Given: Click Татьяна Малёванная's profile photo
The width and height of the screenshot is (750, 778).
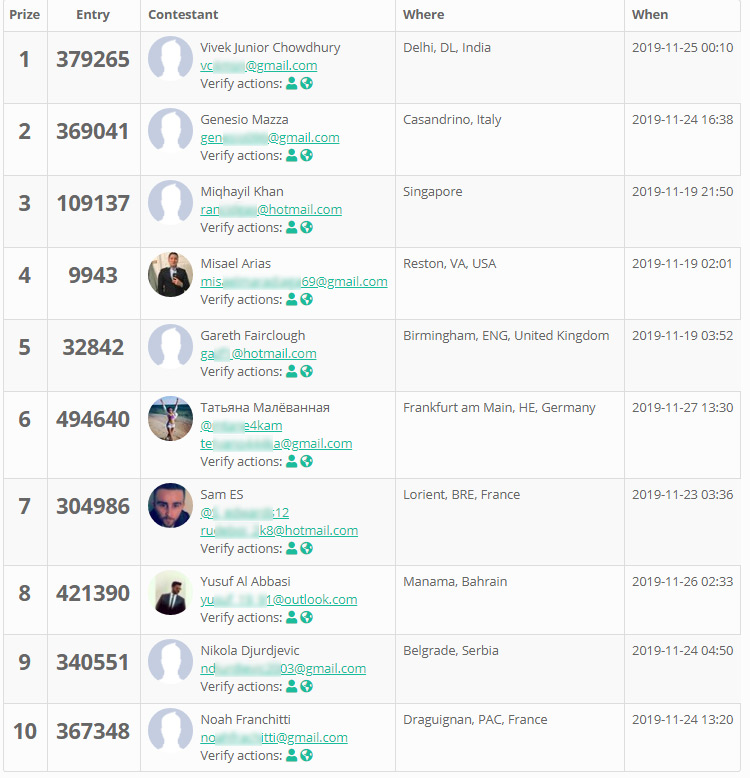Looking at the screenshot, I should click(x=170, y=419).
